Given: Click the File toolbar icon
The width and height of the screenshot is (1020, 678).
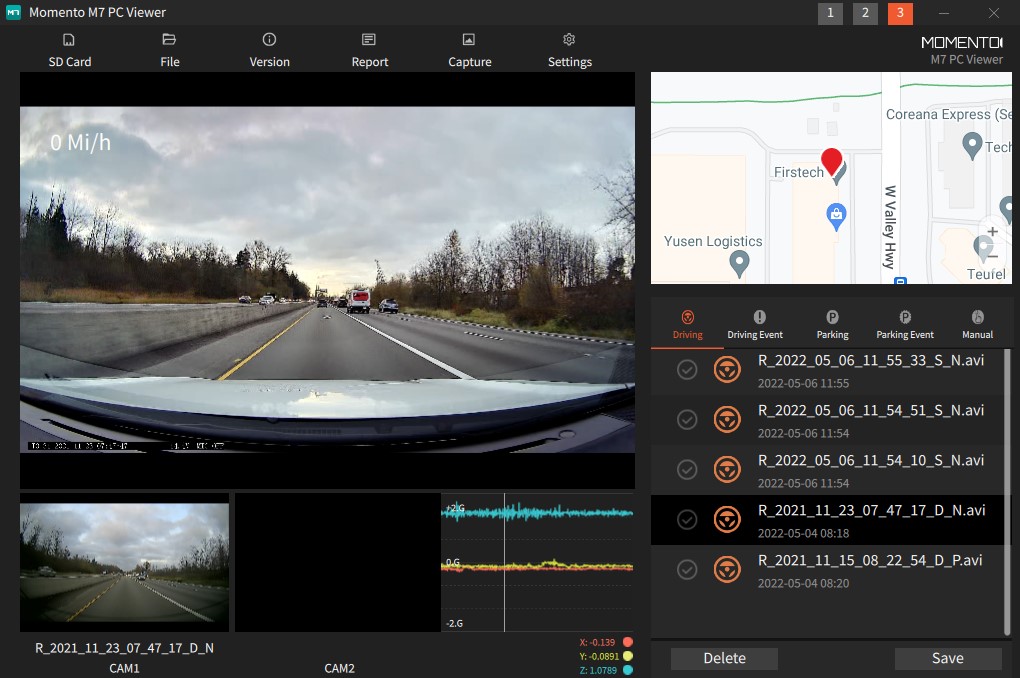Looking at the screenshot, I should (169, 42).
